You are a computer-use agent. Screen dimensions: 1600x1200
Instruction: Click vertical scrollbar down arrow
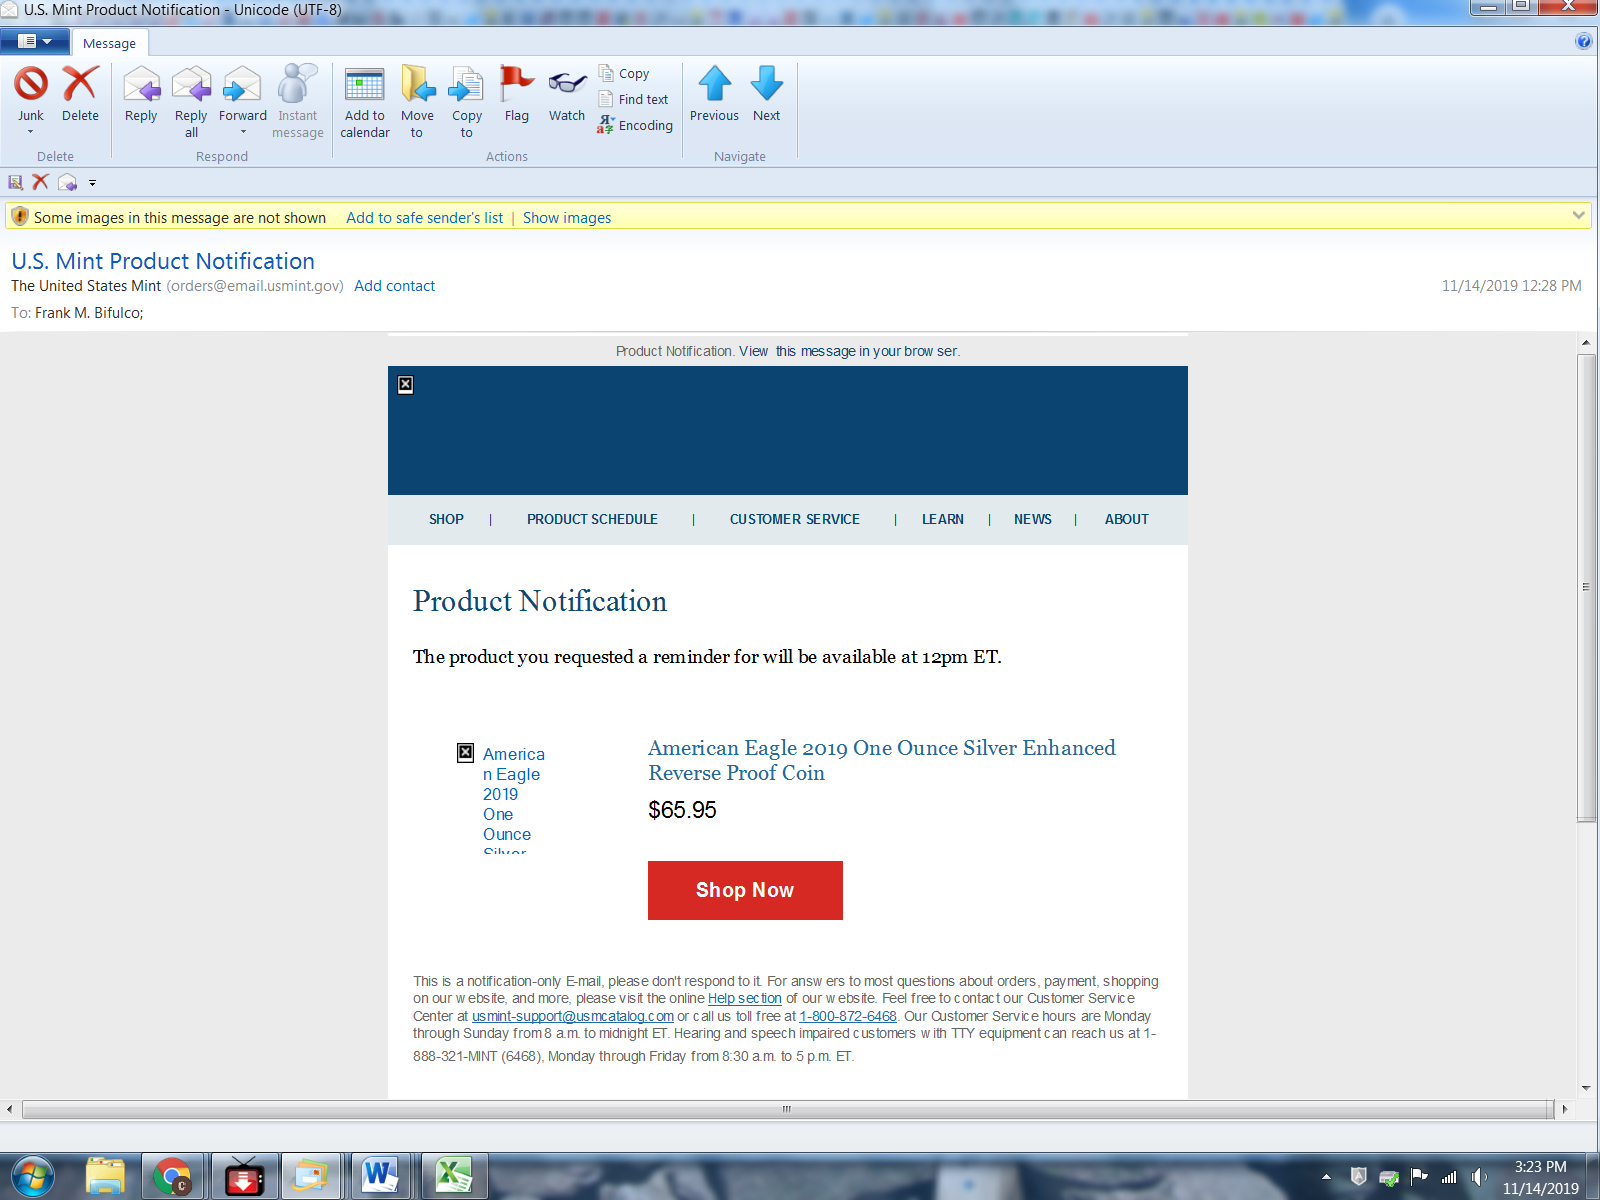point(1586,1089)
